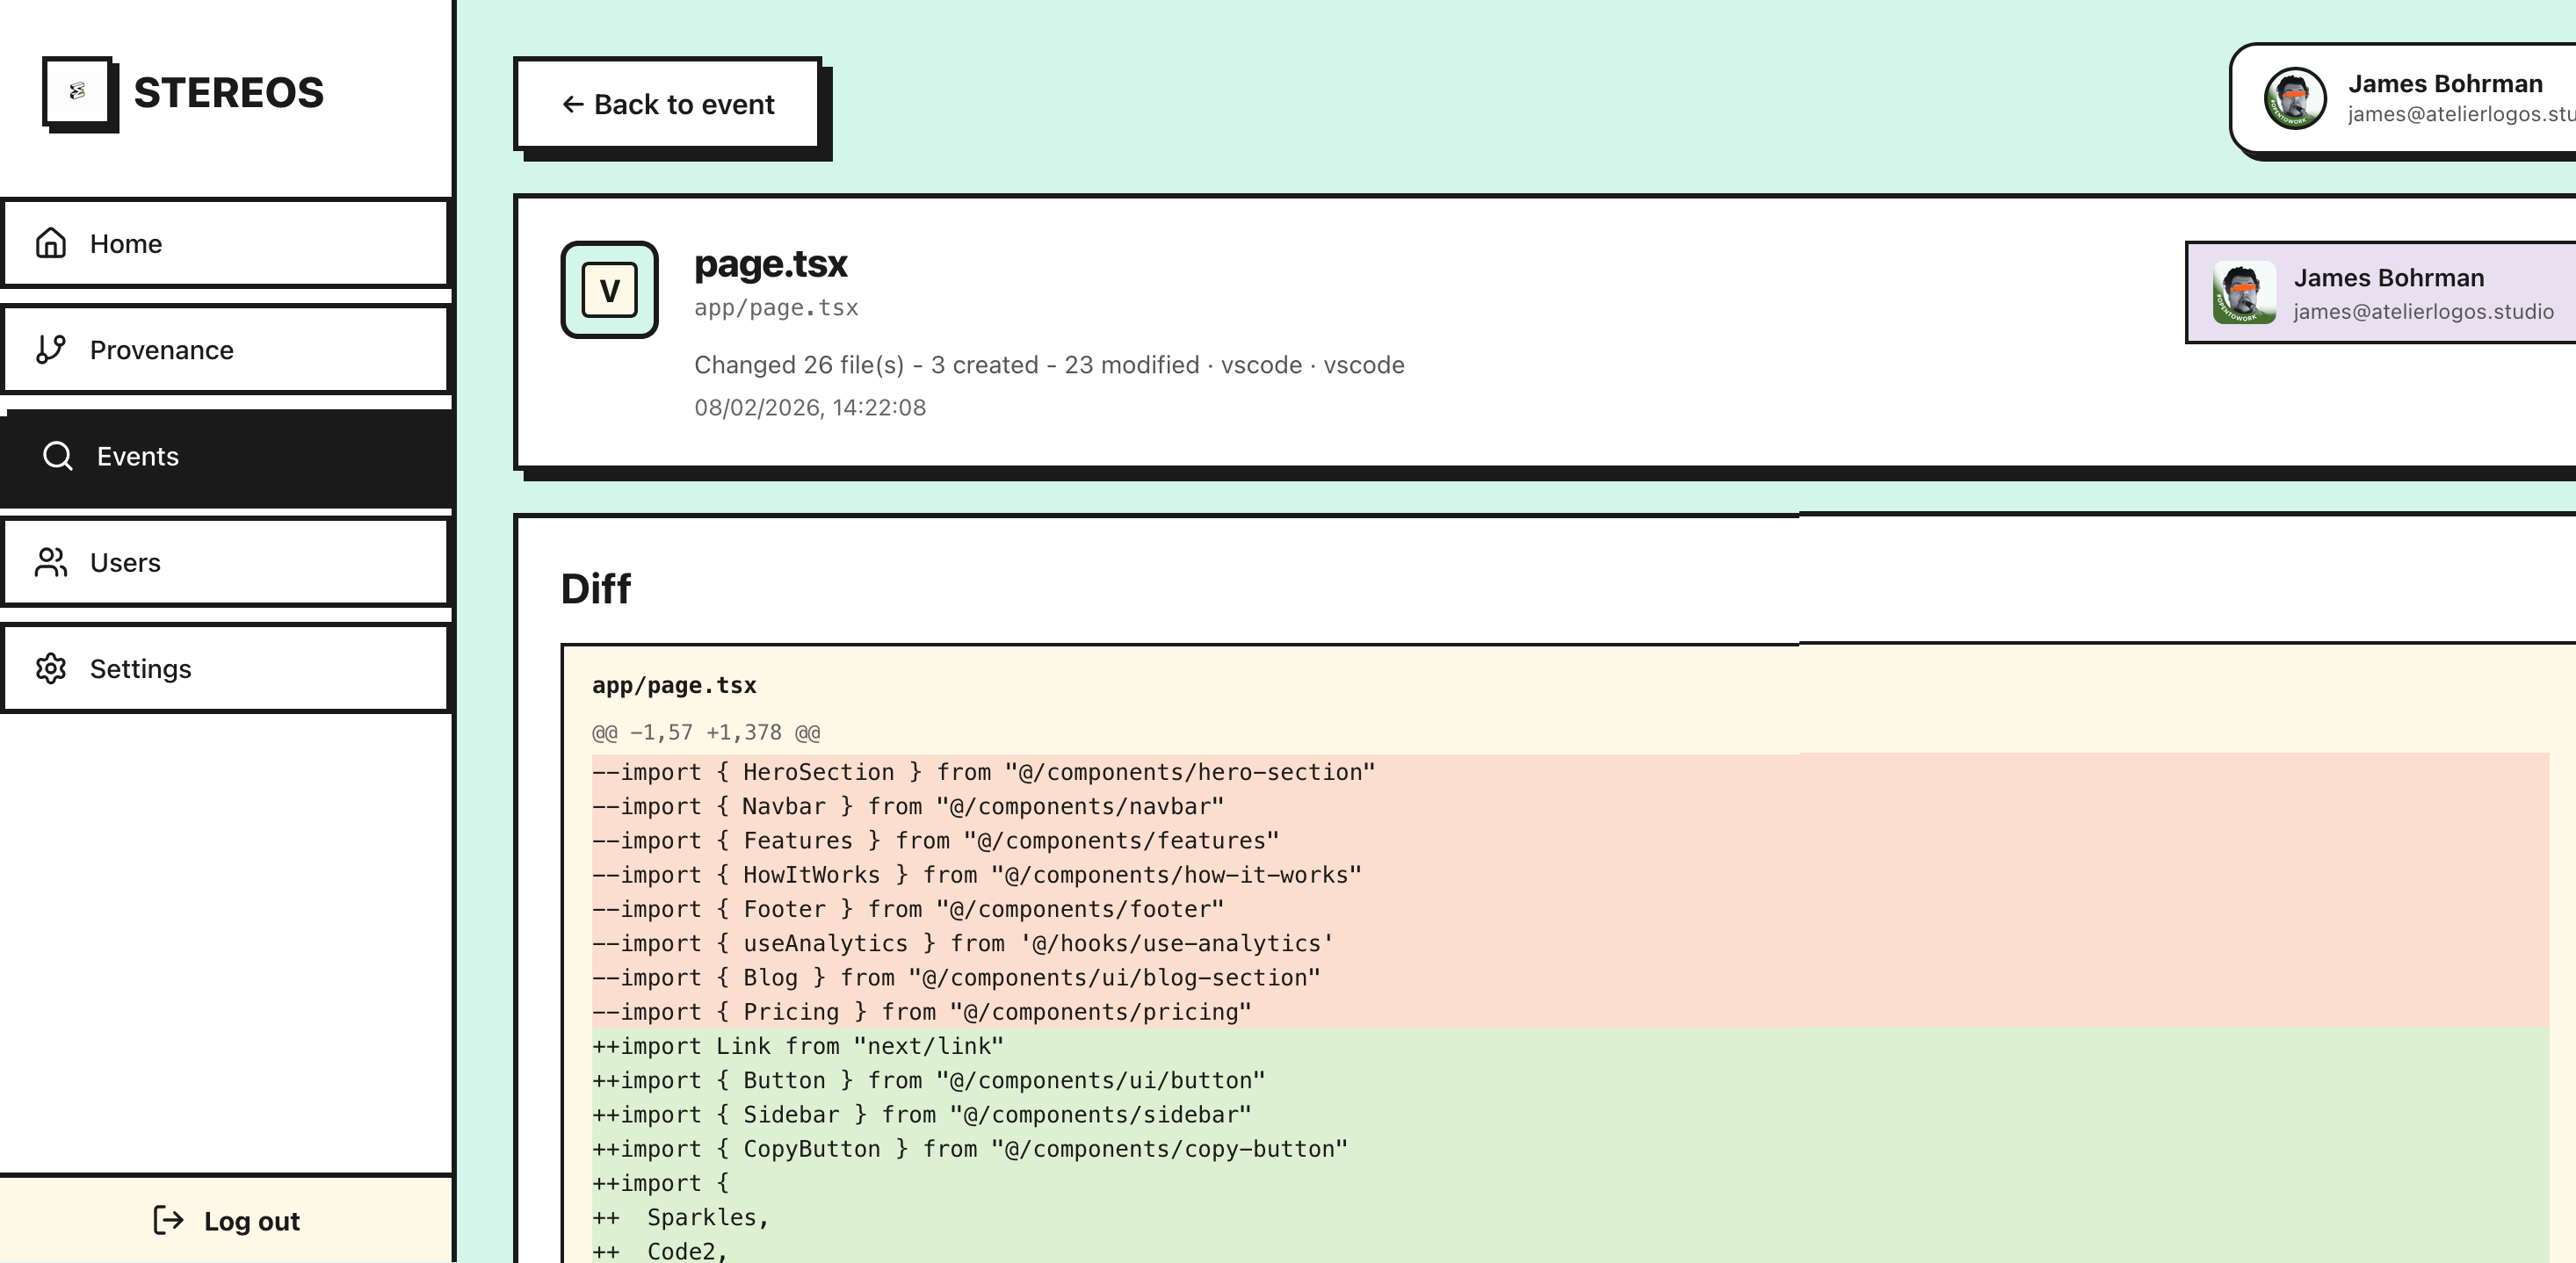The height and width of the screenshot is (1263, 2576).
Task: Click the app/page.tsx diff file header
Action: pos(674,685)
